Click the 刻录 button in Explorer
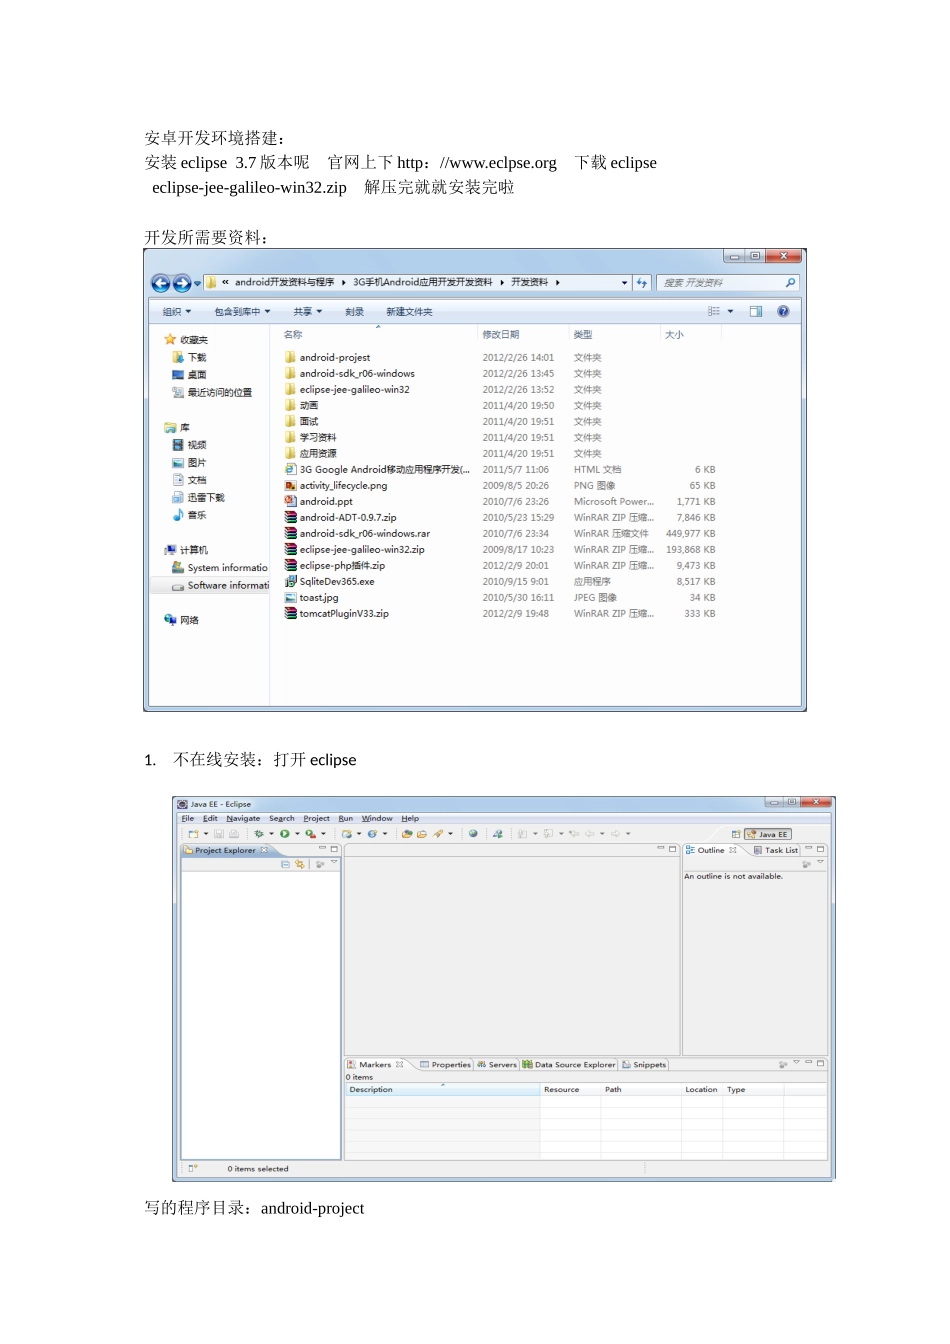This screenshot has height=1344, width=950. pos(355,312)
